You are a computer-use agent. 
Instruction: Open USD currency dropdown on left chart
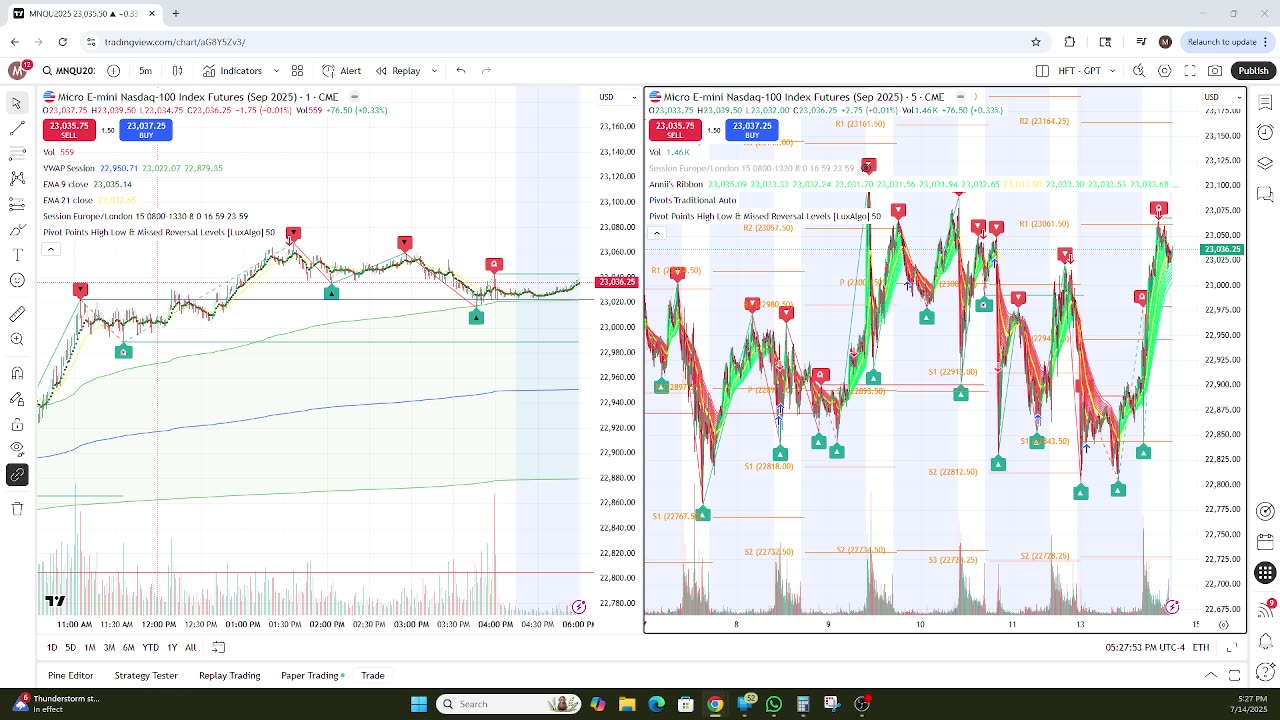pos(617,97)
